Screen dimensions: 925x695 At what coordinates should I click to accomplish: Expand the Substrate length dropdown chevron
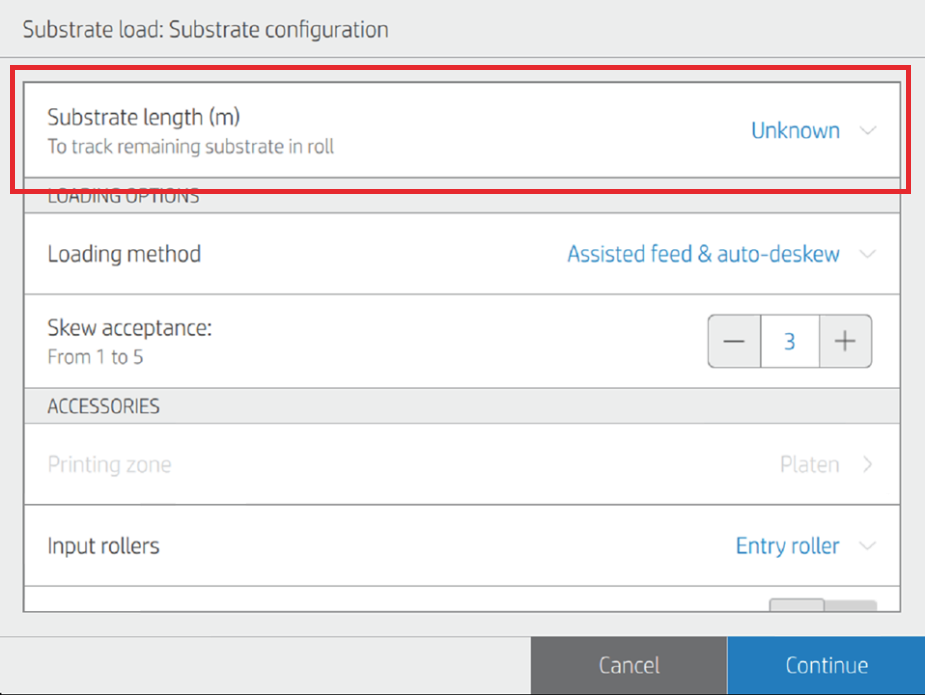pyautogui.click(x=867, y=130)
